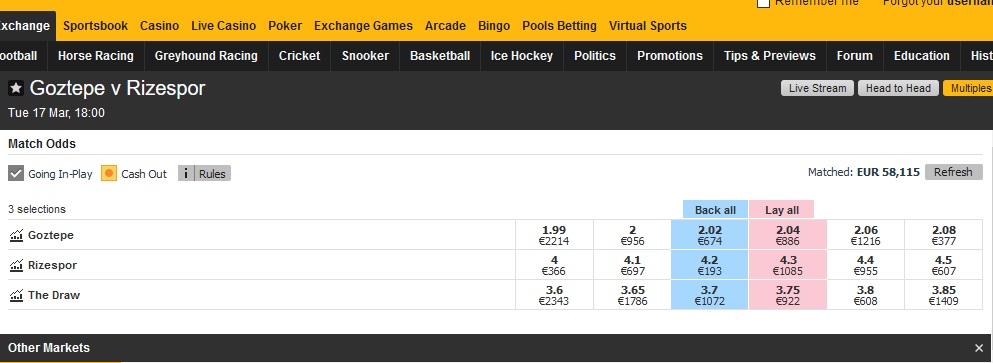993x363 pixels.
Task: Select Tips & Previews in navigation
Action: click(x=769, y=56)
